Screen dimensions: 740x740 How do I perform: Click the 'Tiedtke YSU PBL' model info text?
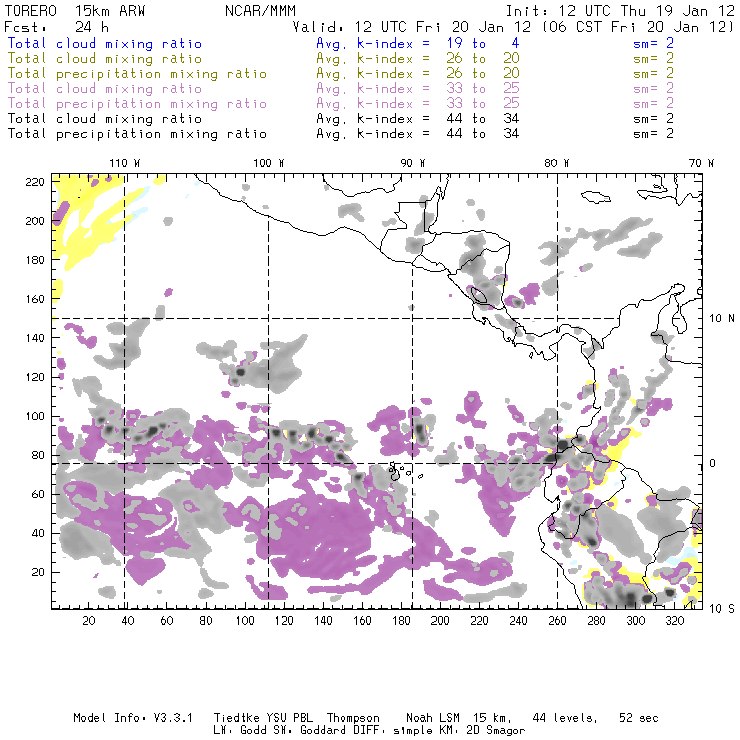click(x=263, y=718)
